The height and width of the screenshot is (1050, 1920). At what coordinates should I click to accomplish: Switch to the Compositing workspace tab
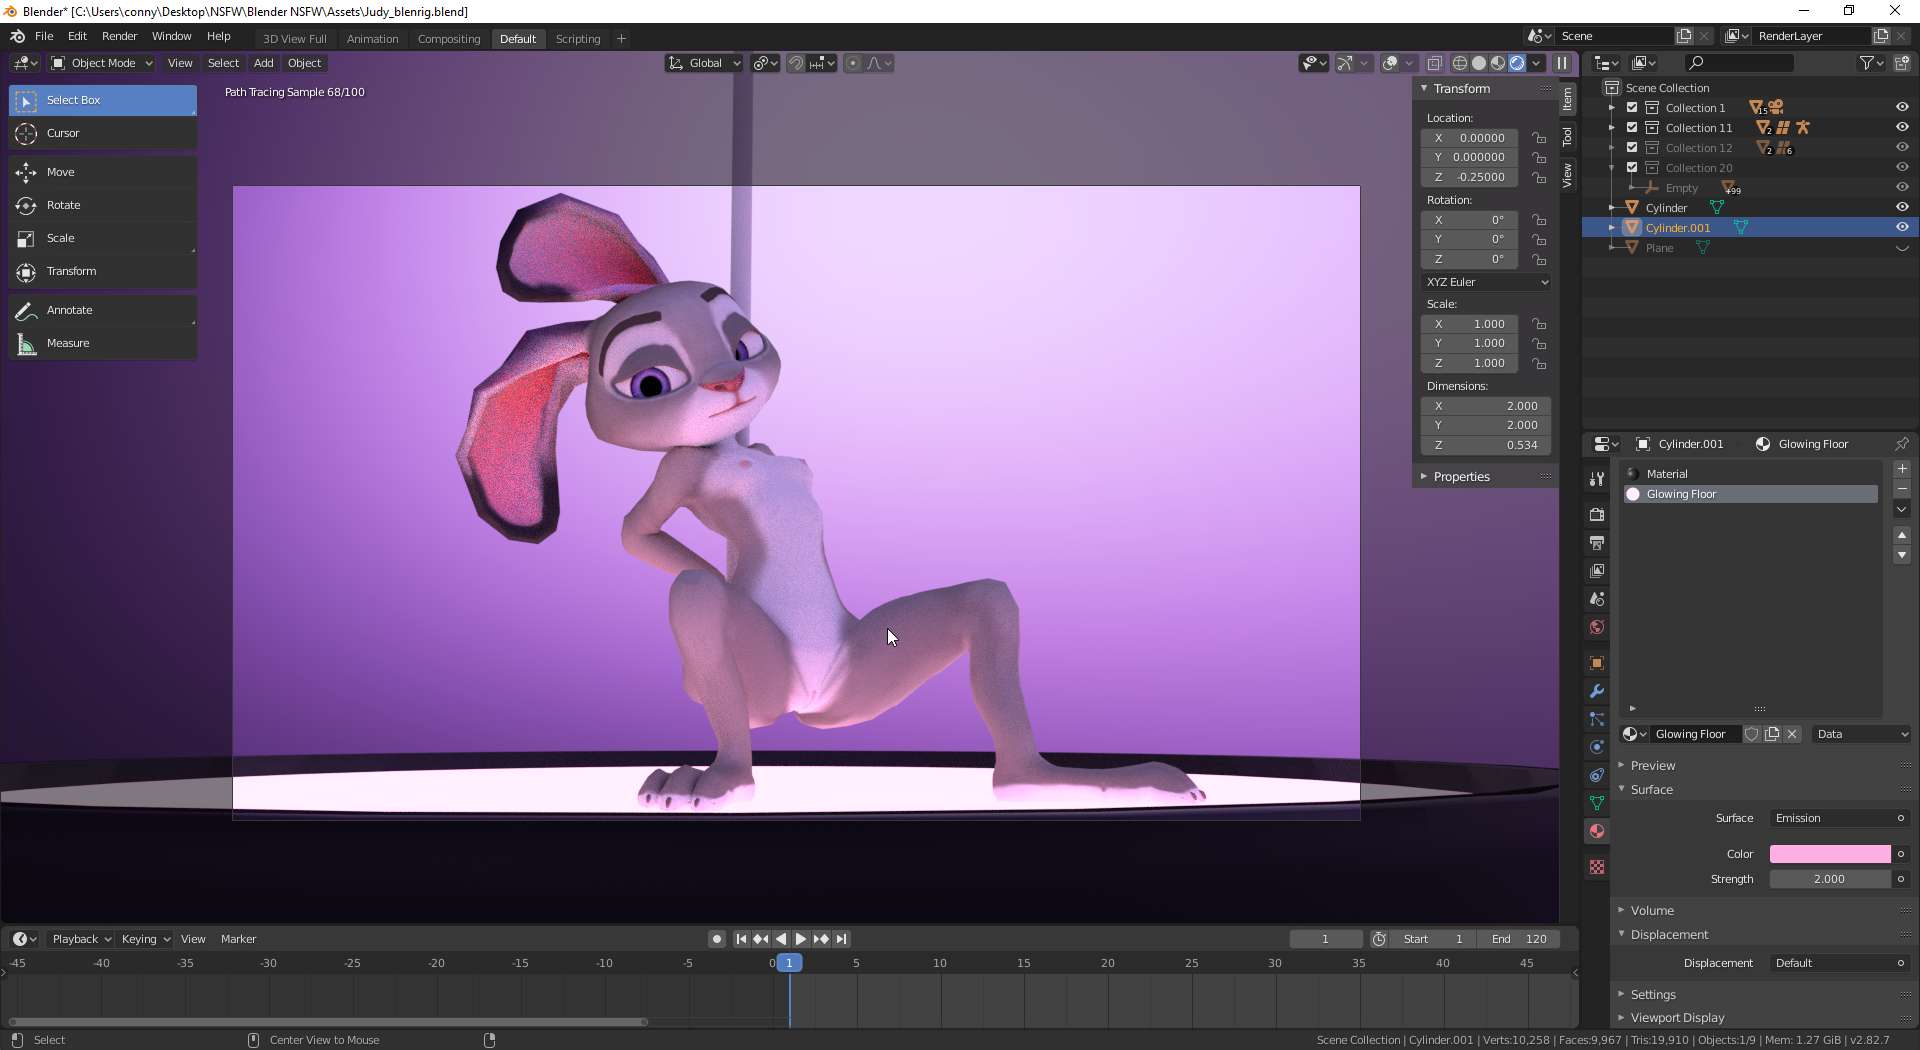pyautogui.click(x=449, y=39)
